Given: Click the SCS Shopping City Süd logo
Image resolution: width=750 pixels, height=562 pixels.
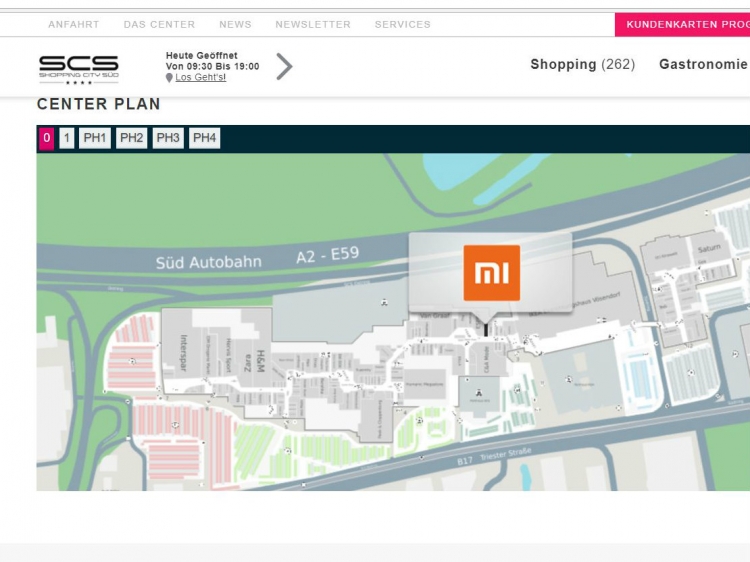Looking at the screenshot, I should click(x=78, y=67).
